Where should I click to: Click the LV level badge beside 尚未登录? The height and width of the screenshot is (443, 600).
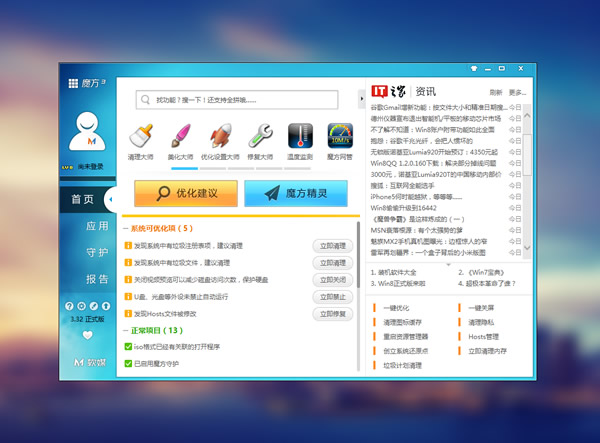(68, 167)
